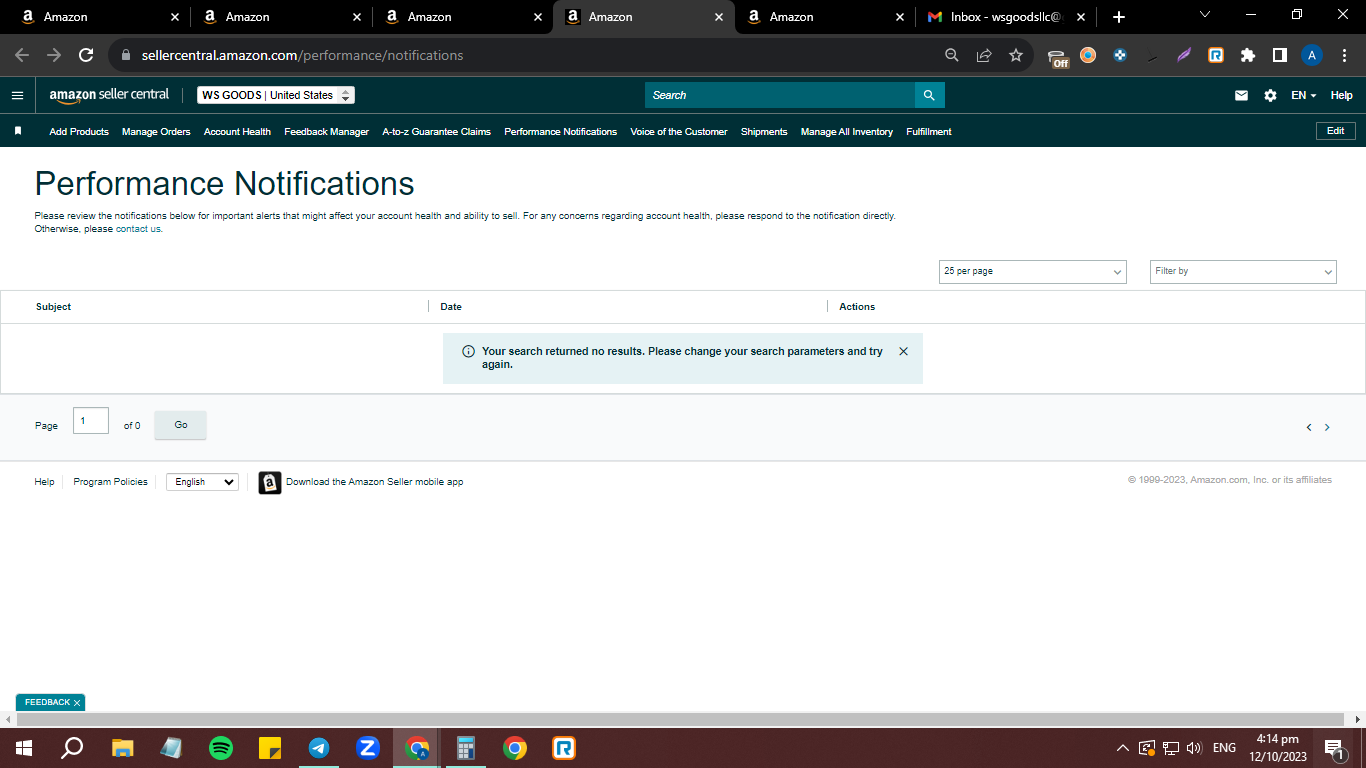Show hidden system tray icons

1122,748
